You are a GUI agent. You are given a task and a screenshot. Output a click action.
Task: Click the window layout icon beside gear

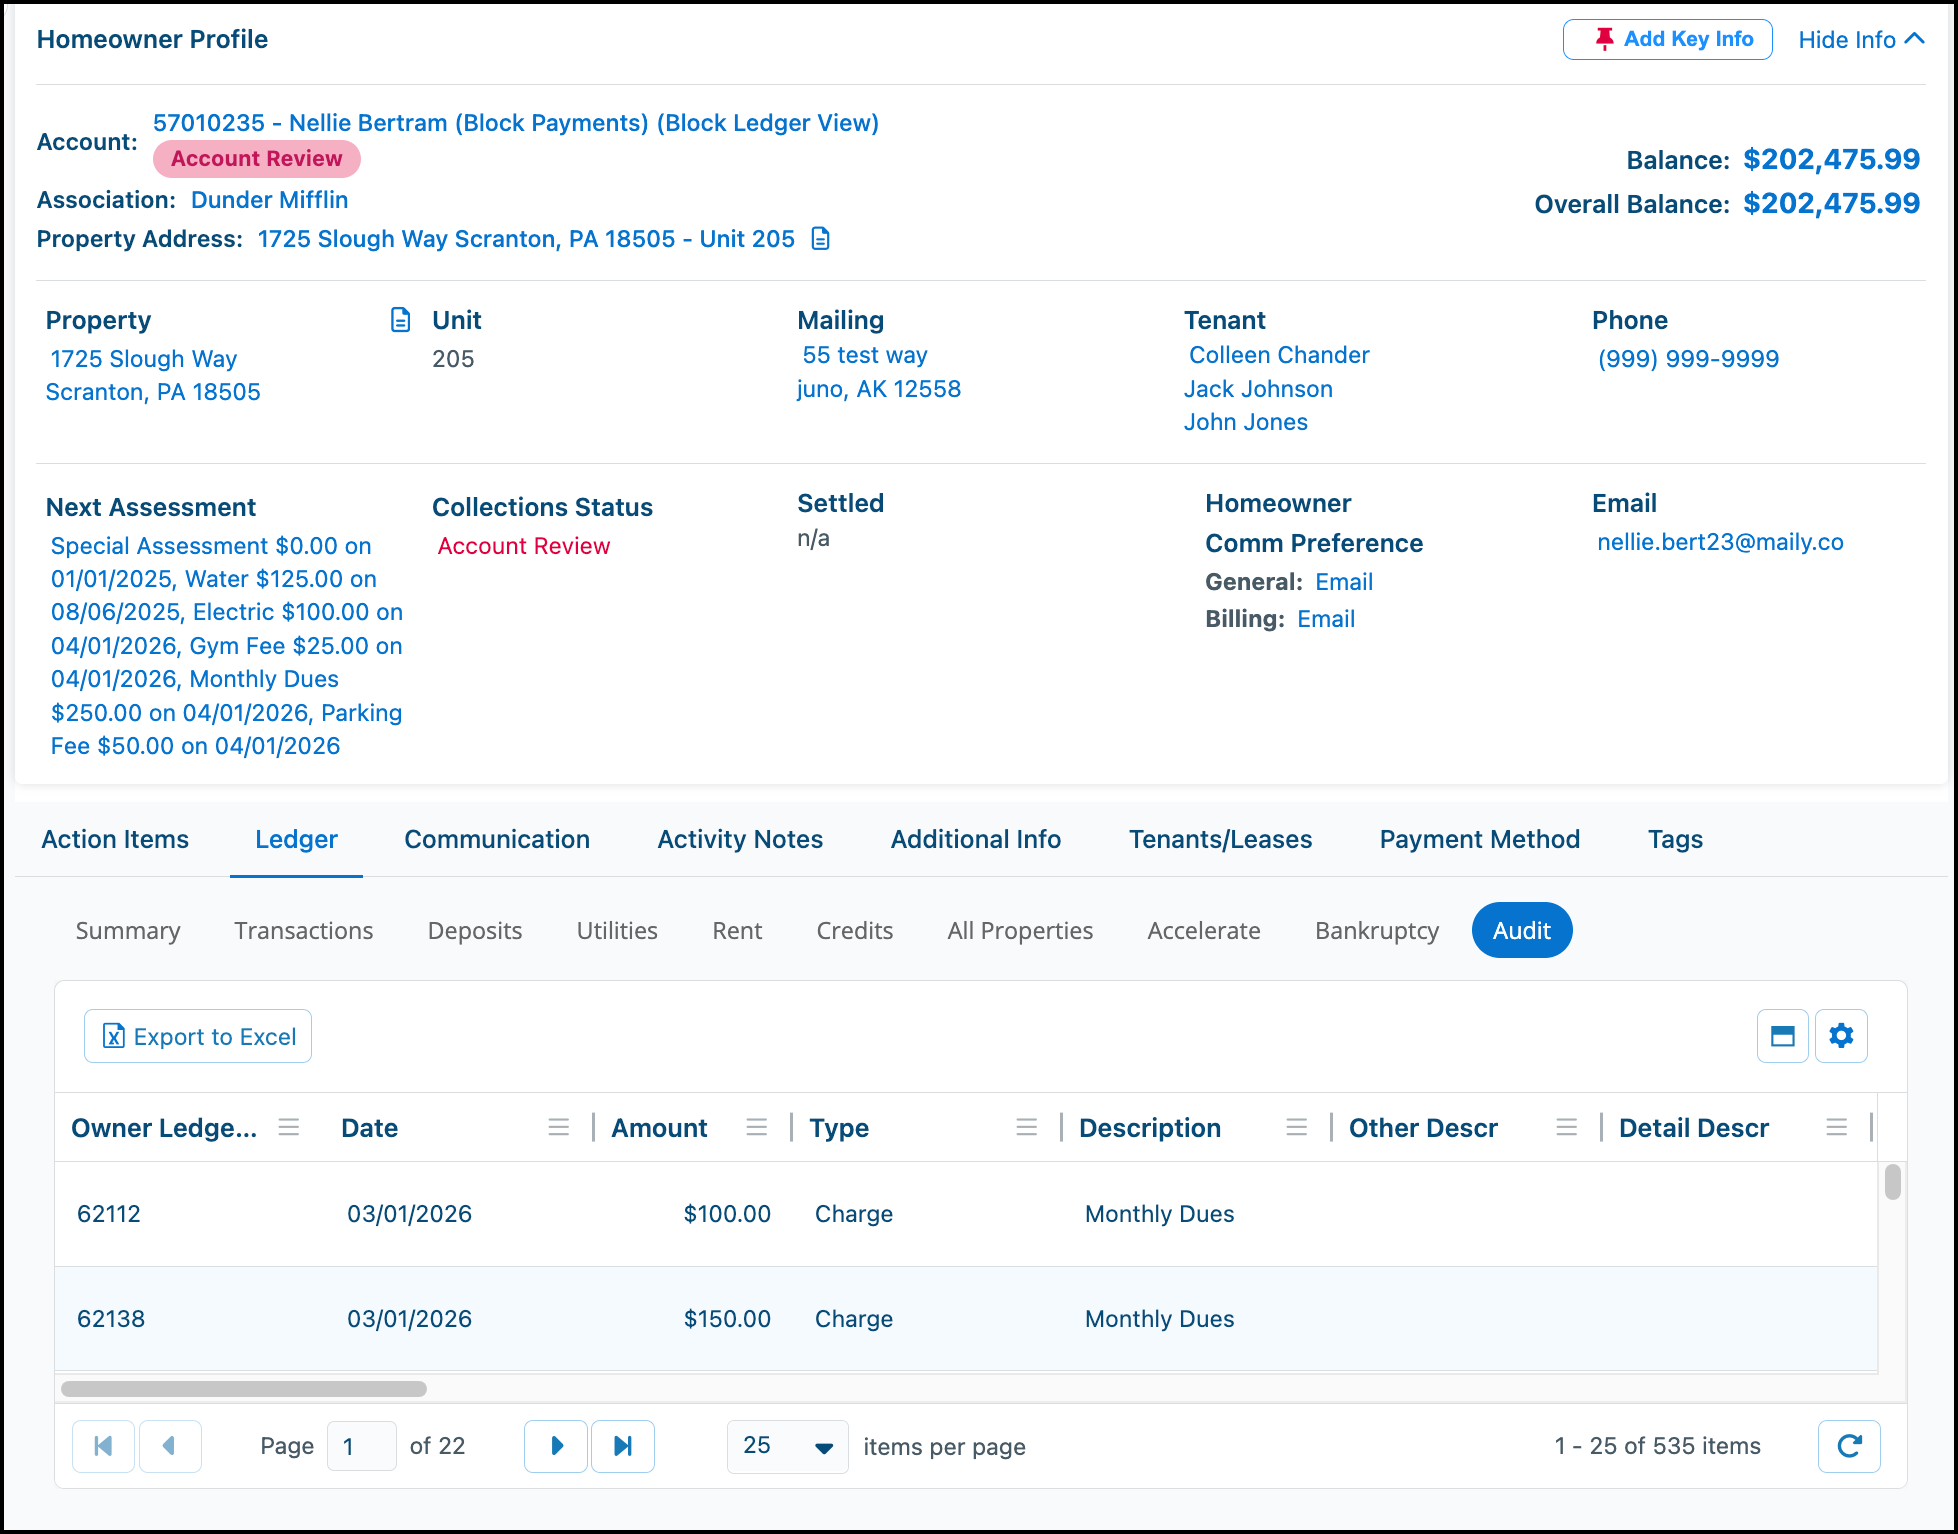click(x=1783, y=1036)
